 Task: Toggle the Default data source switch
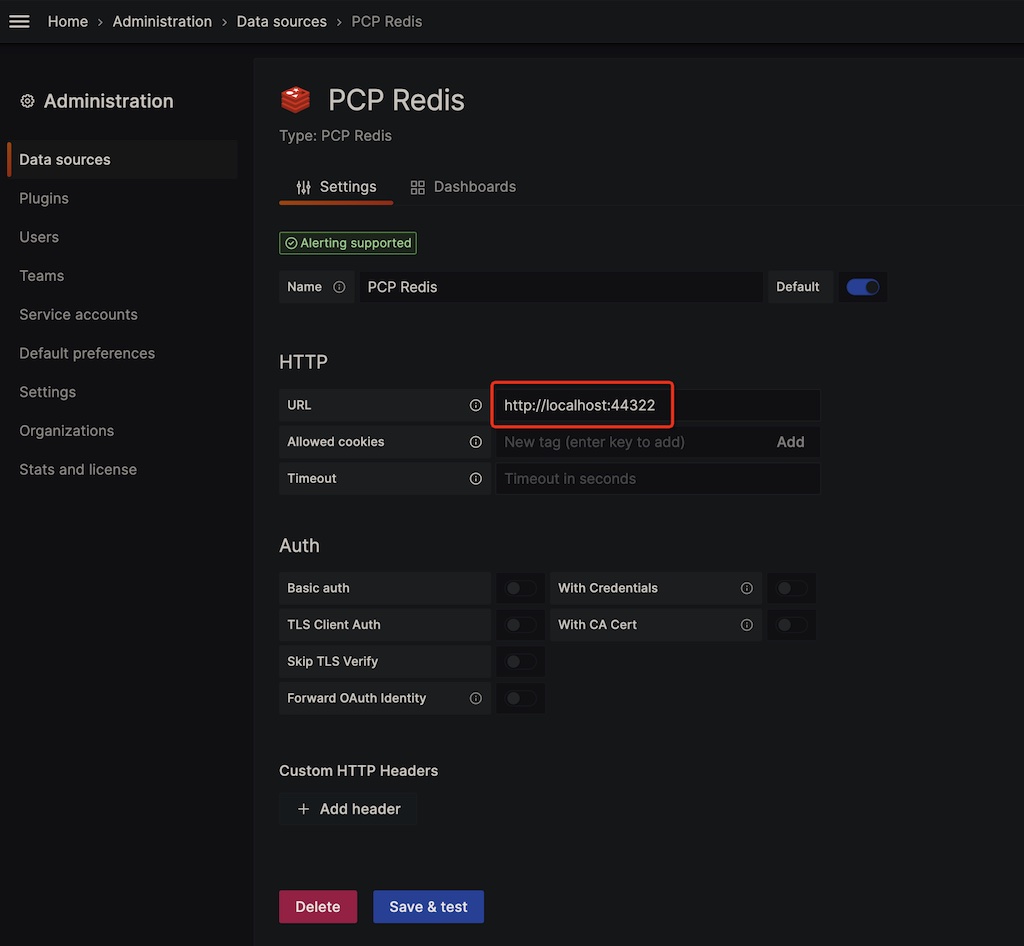863,287
